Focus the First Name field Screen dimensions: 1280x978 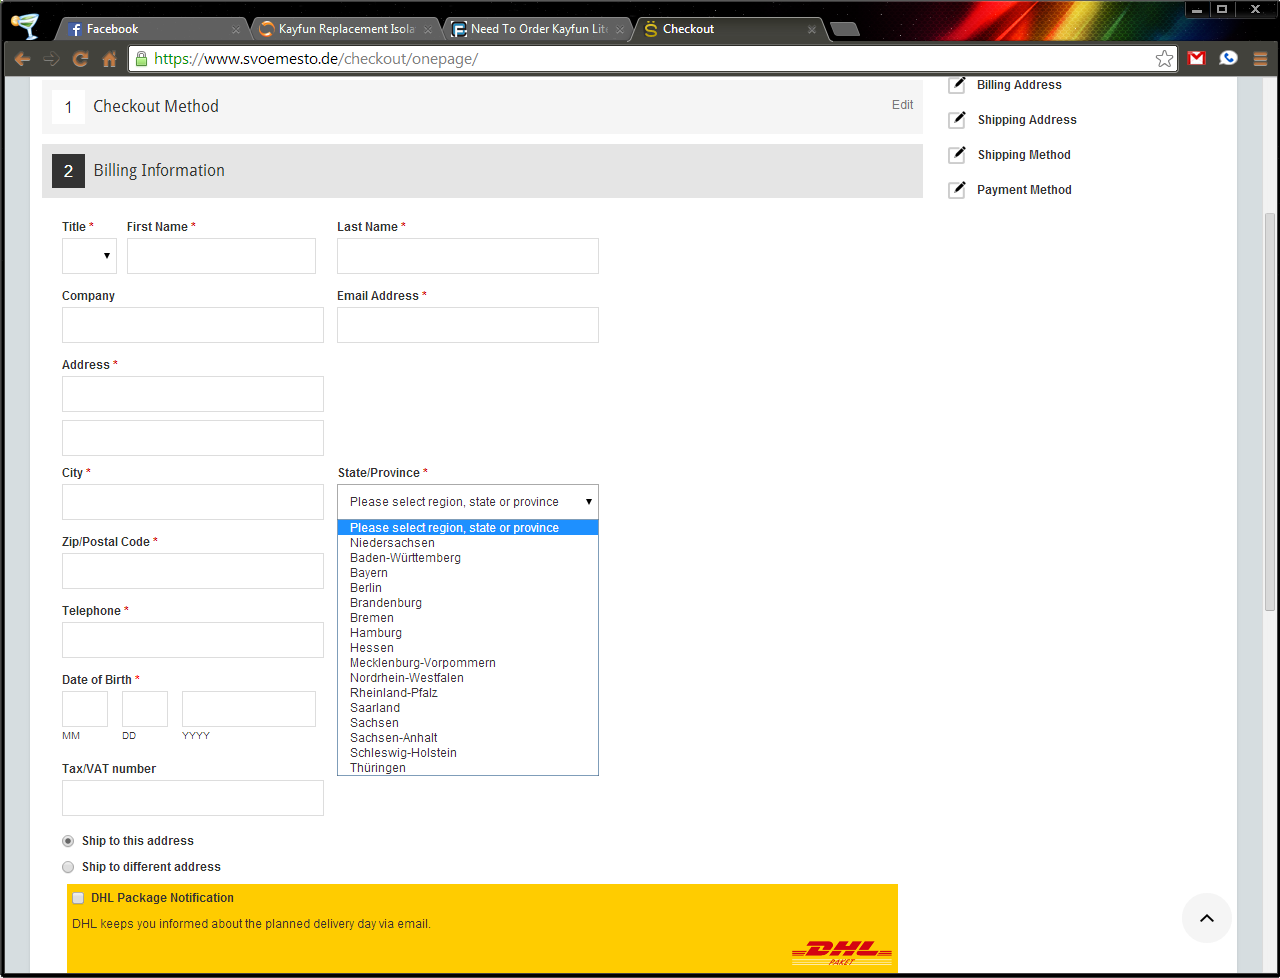tap(221, 256)
